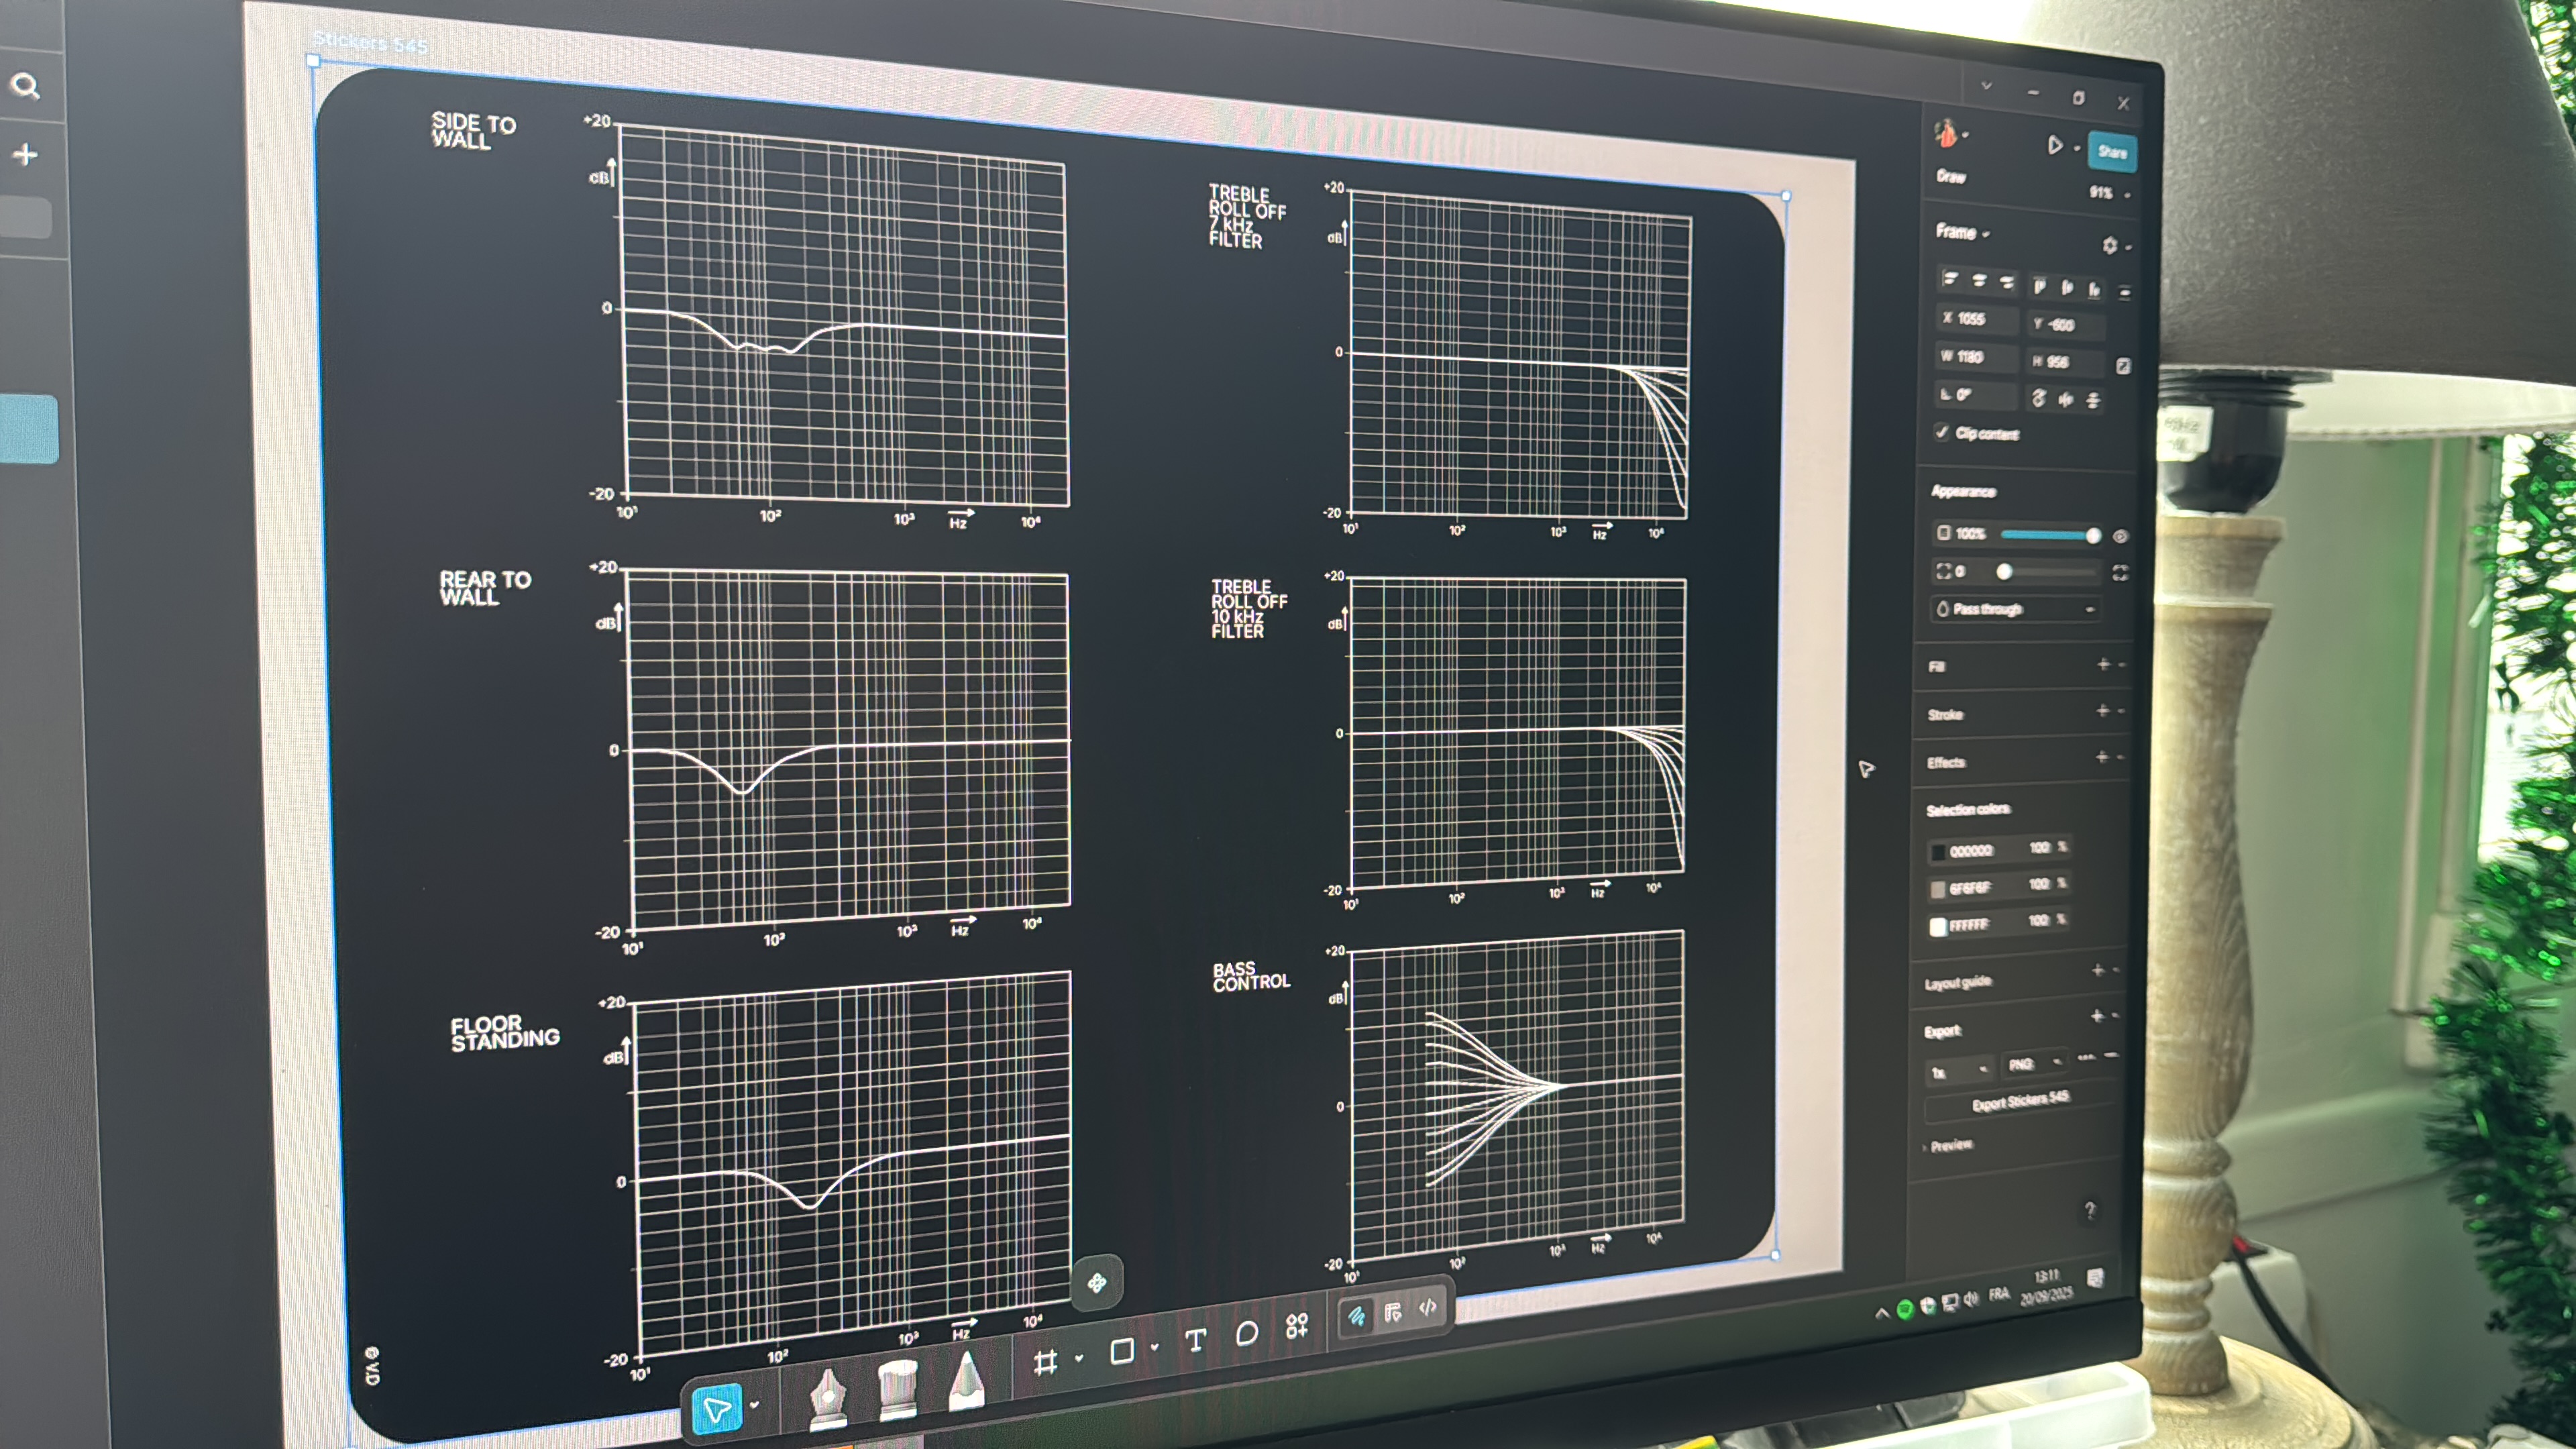Image resolution: width=2576 pixels, height=1449 pixels.
Task: Expand the Preview section
Action: pyautogui.click(x=1950, y=1145)
